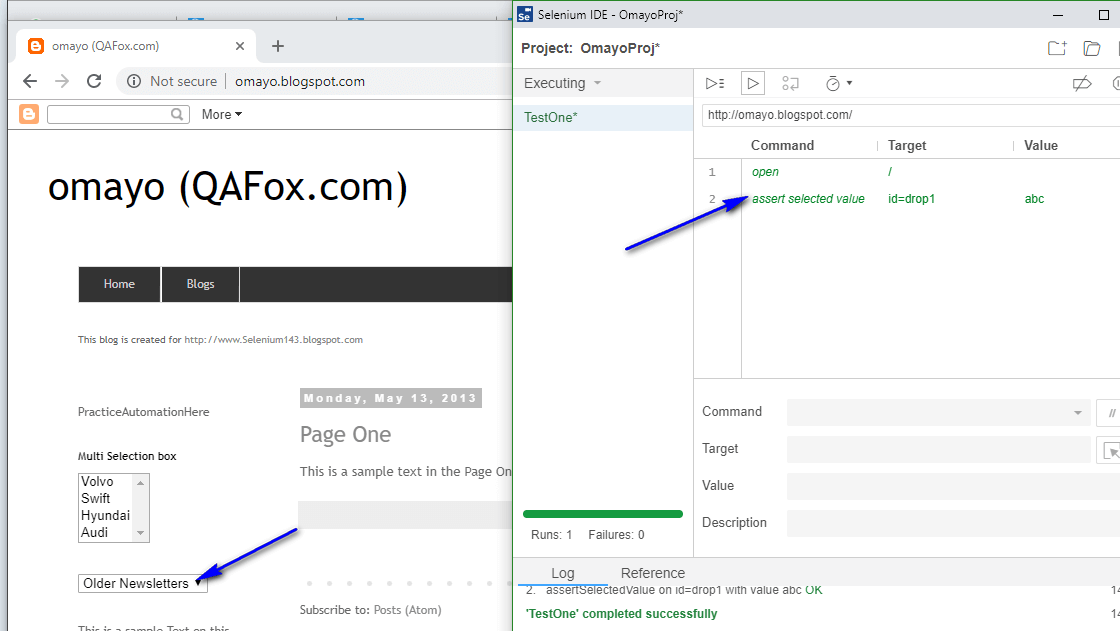Click the Value column header
1120x631 pixels.
1041,146
